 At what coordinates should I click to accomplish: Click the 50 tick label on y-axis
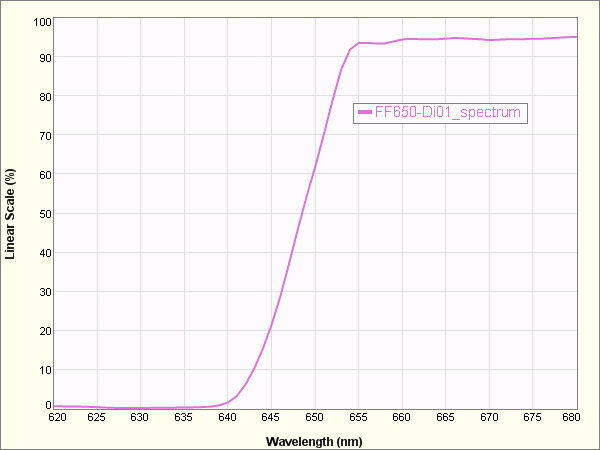pos(44,213)
